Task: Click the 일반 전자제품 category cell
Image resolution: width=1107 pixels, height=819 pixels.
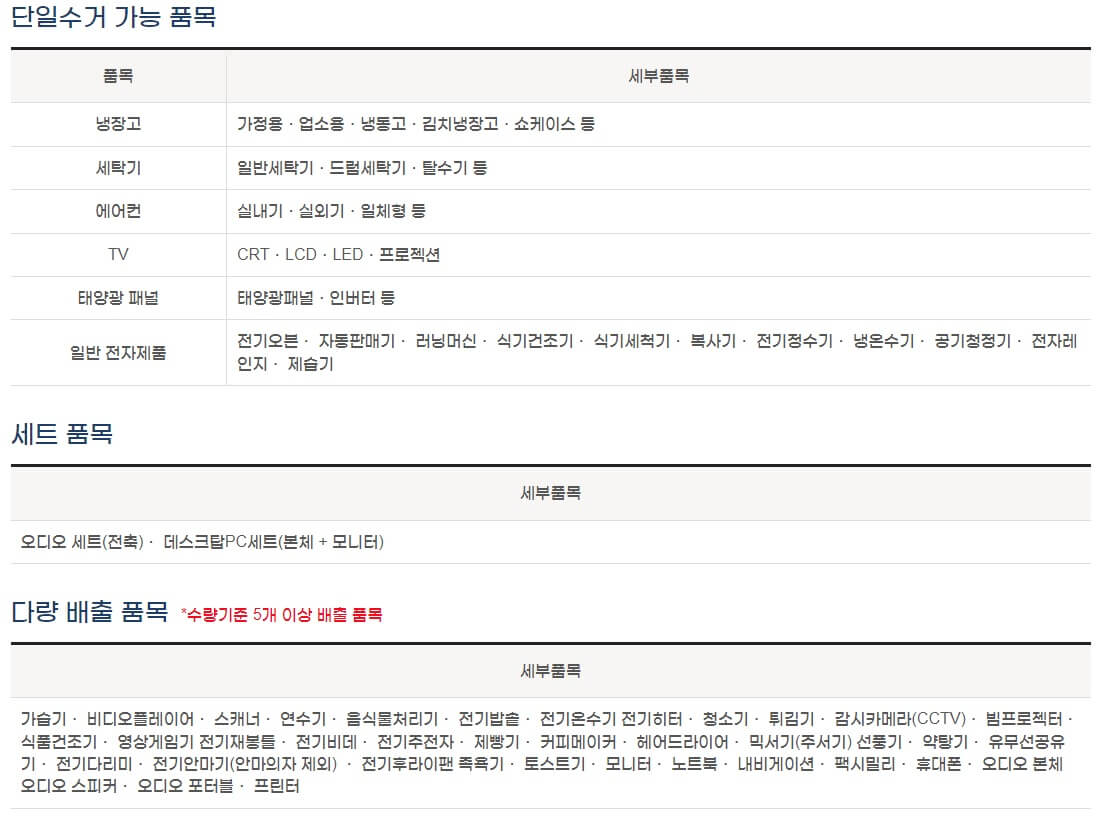Action: [117, 352]
